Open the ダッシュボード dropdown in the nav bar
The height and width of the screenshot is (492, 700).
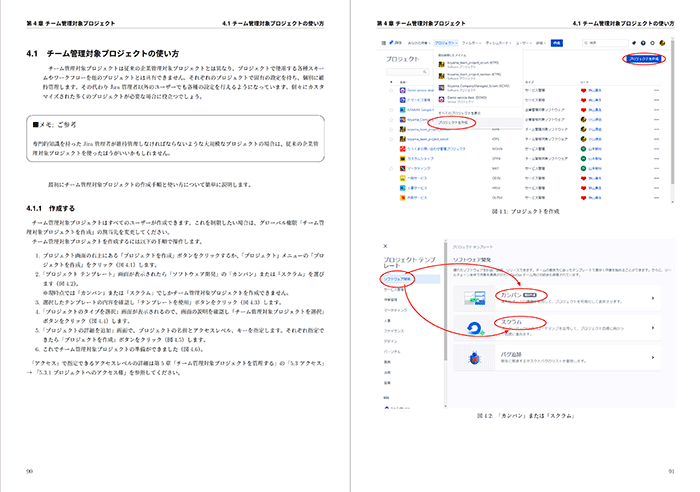tap(498, 43)
